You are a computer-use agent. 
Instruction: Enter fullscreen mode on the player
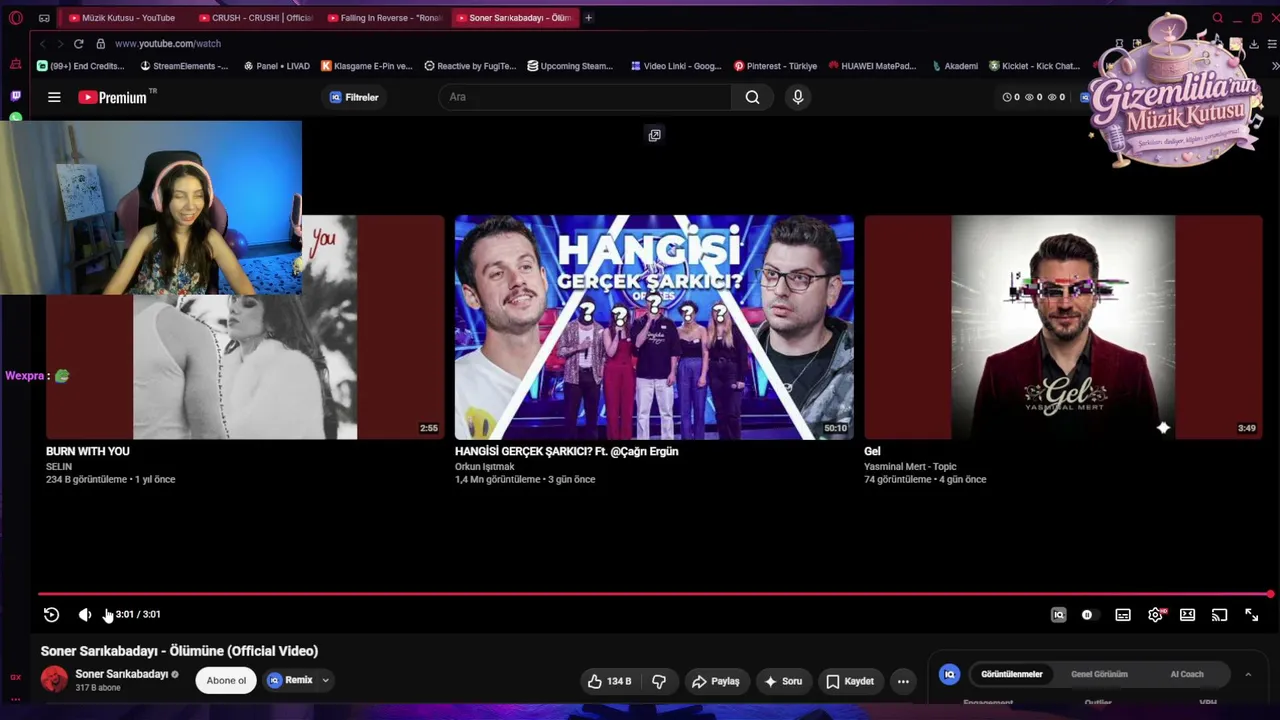(x=1251, y=615)
